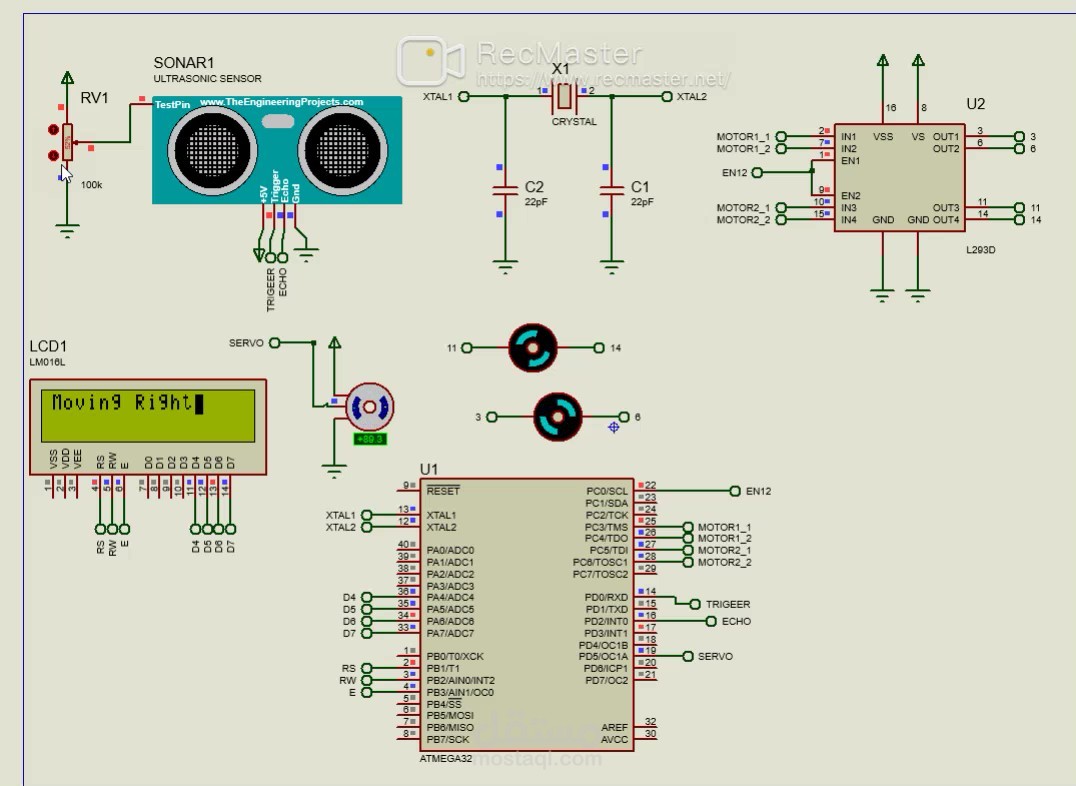Select DC motor between terminals 3 and 6
This screenshot has height=786, width=1076.
tap(558, 417)
